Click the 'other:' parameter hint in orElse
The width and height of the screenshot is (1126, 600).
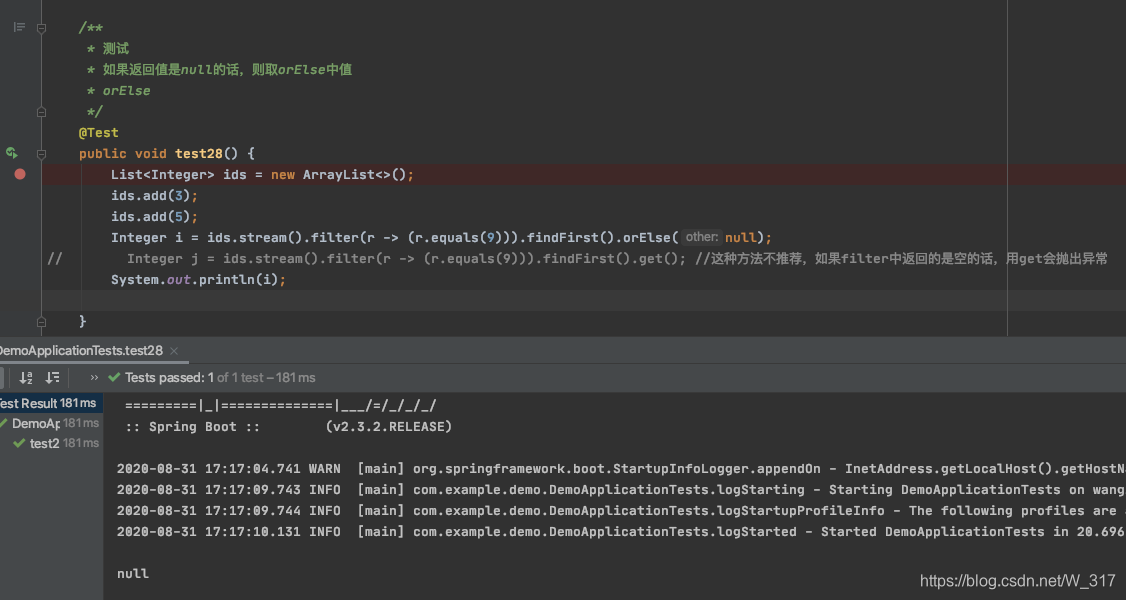(701, 237)
